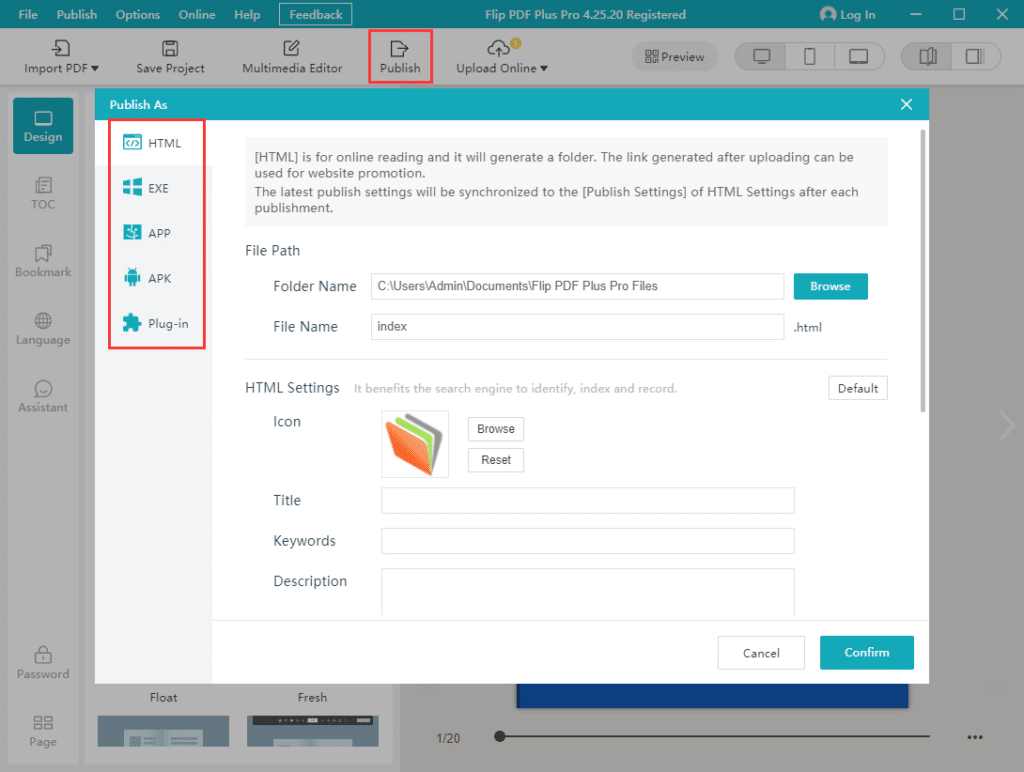Select the Plug-in publish format
The width and height of the screenshot is (1024, 772).
[x=156, y=323]
